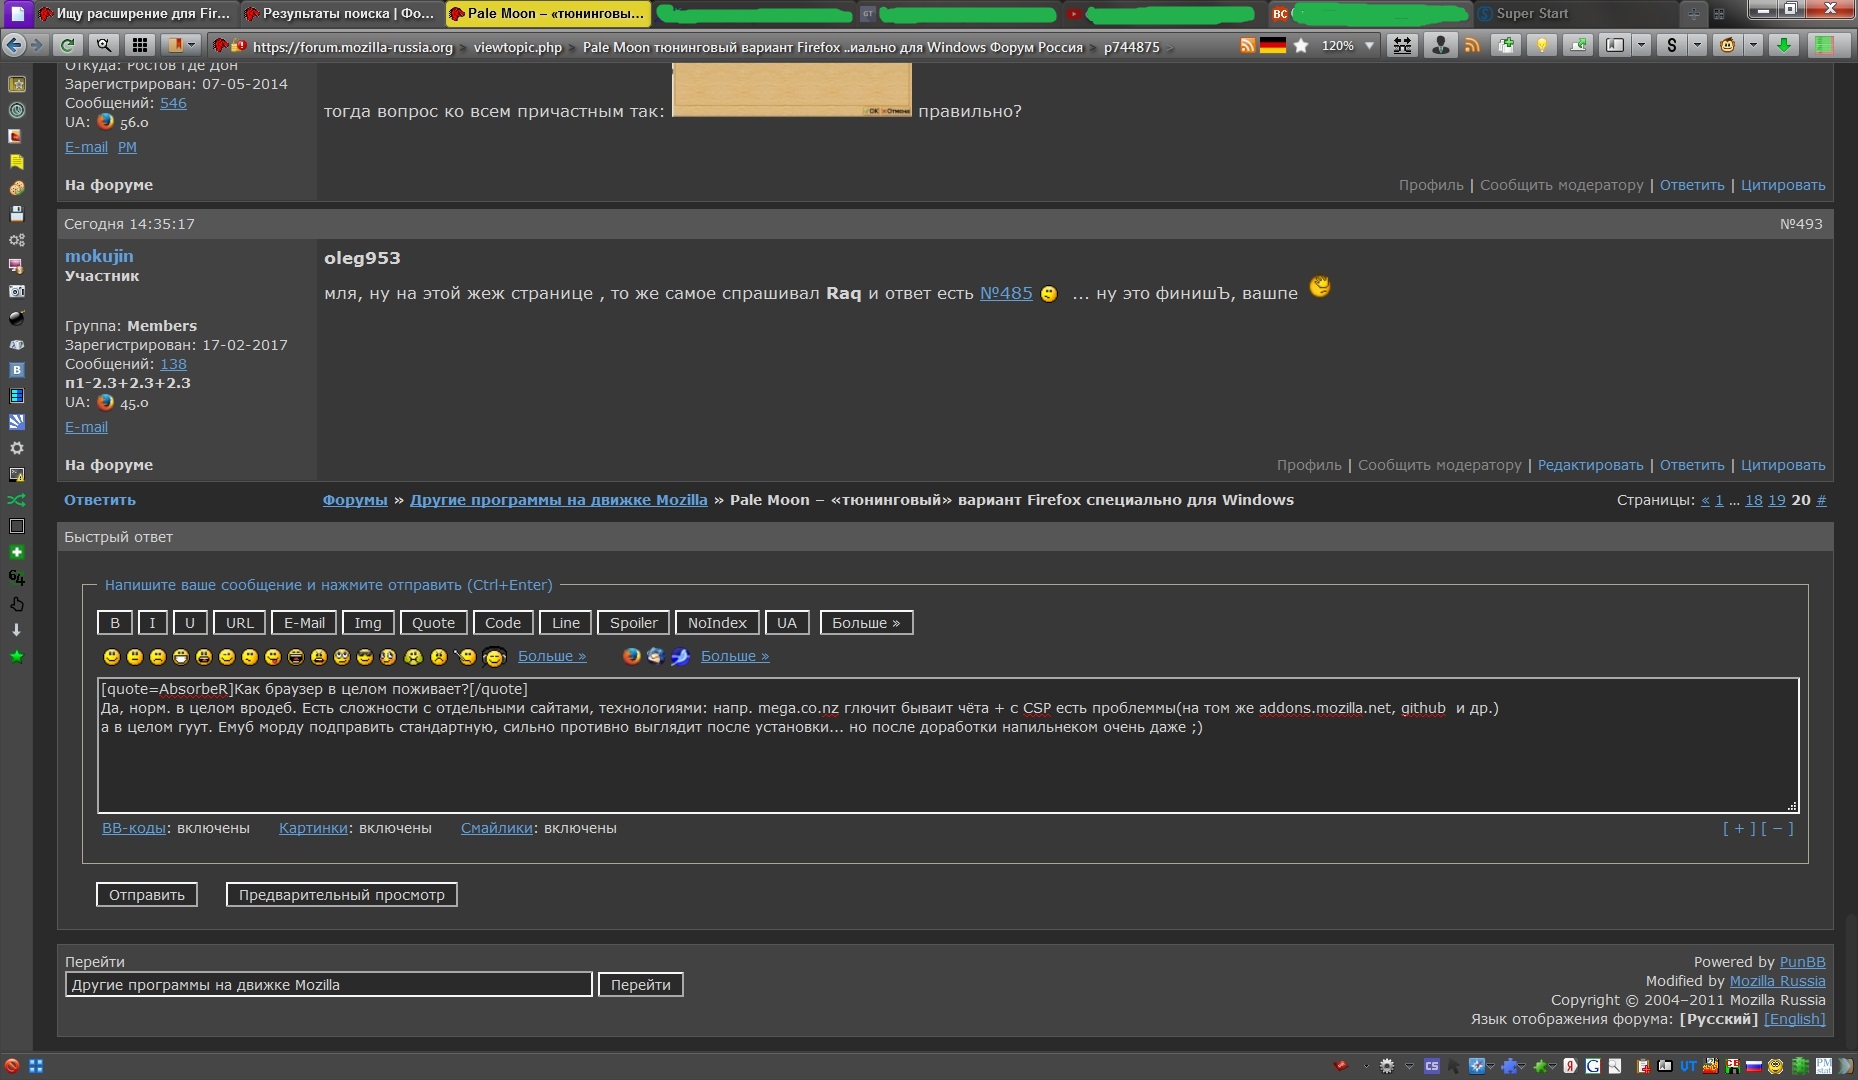Click the Google G icon in status bar

(1593, 1066)
